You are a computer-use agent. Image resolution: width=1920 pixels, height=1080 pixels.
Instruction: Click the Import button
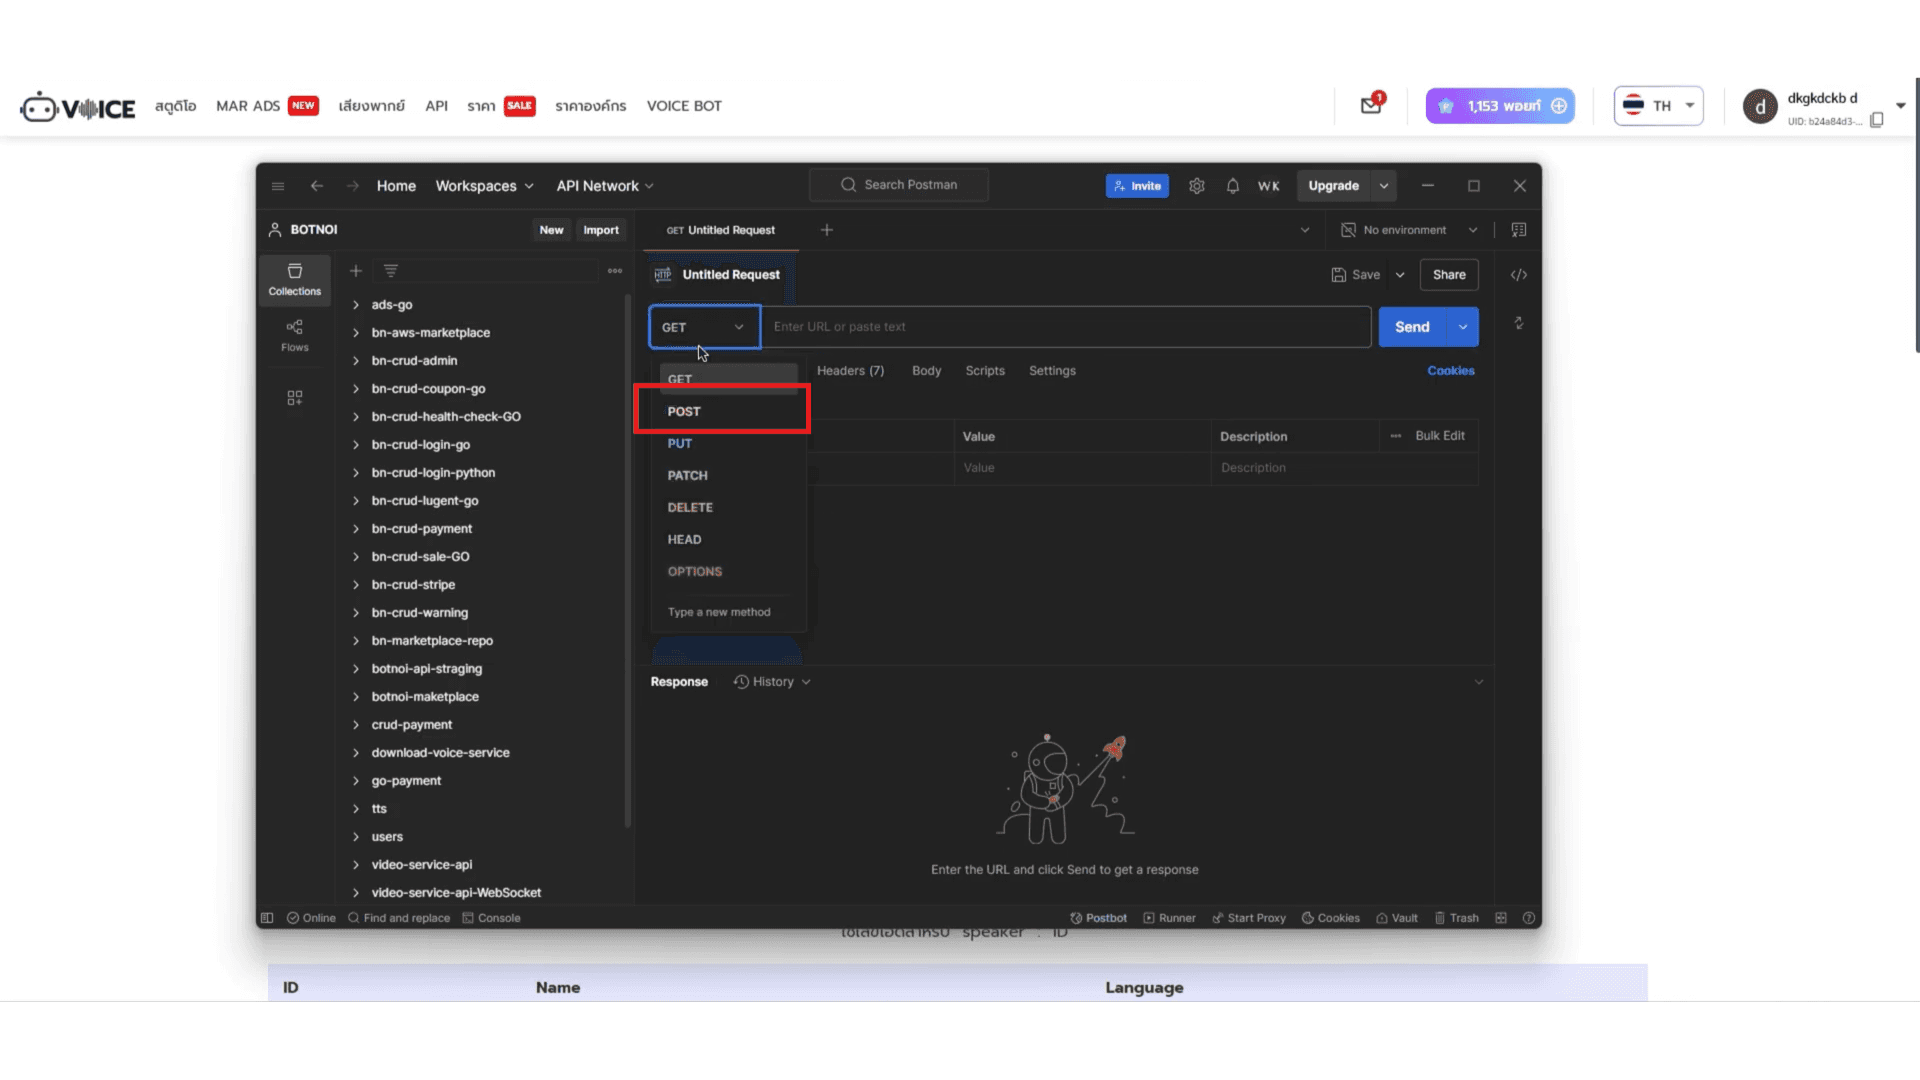point(600,230)
